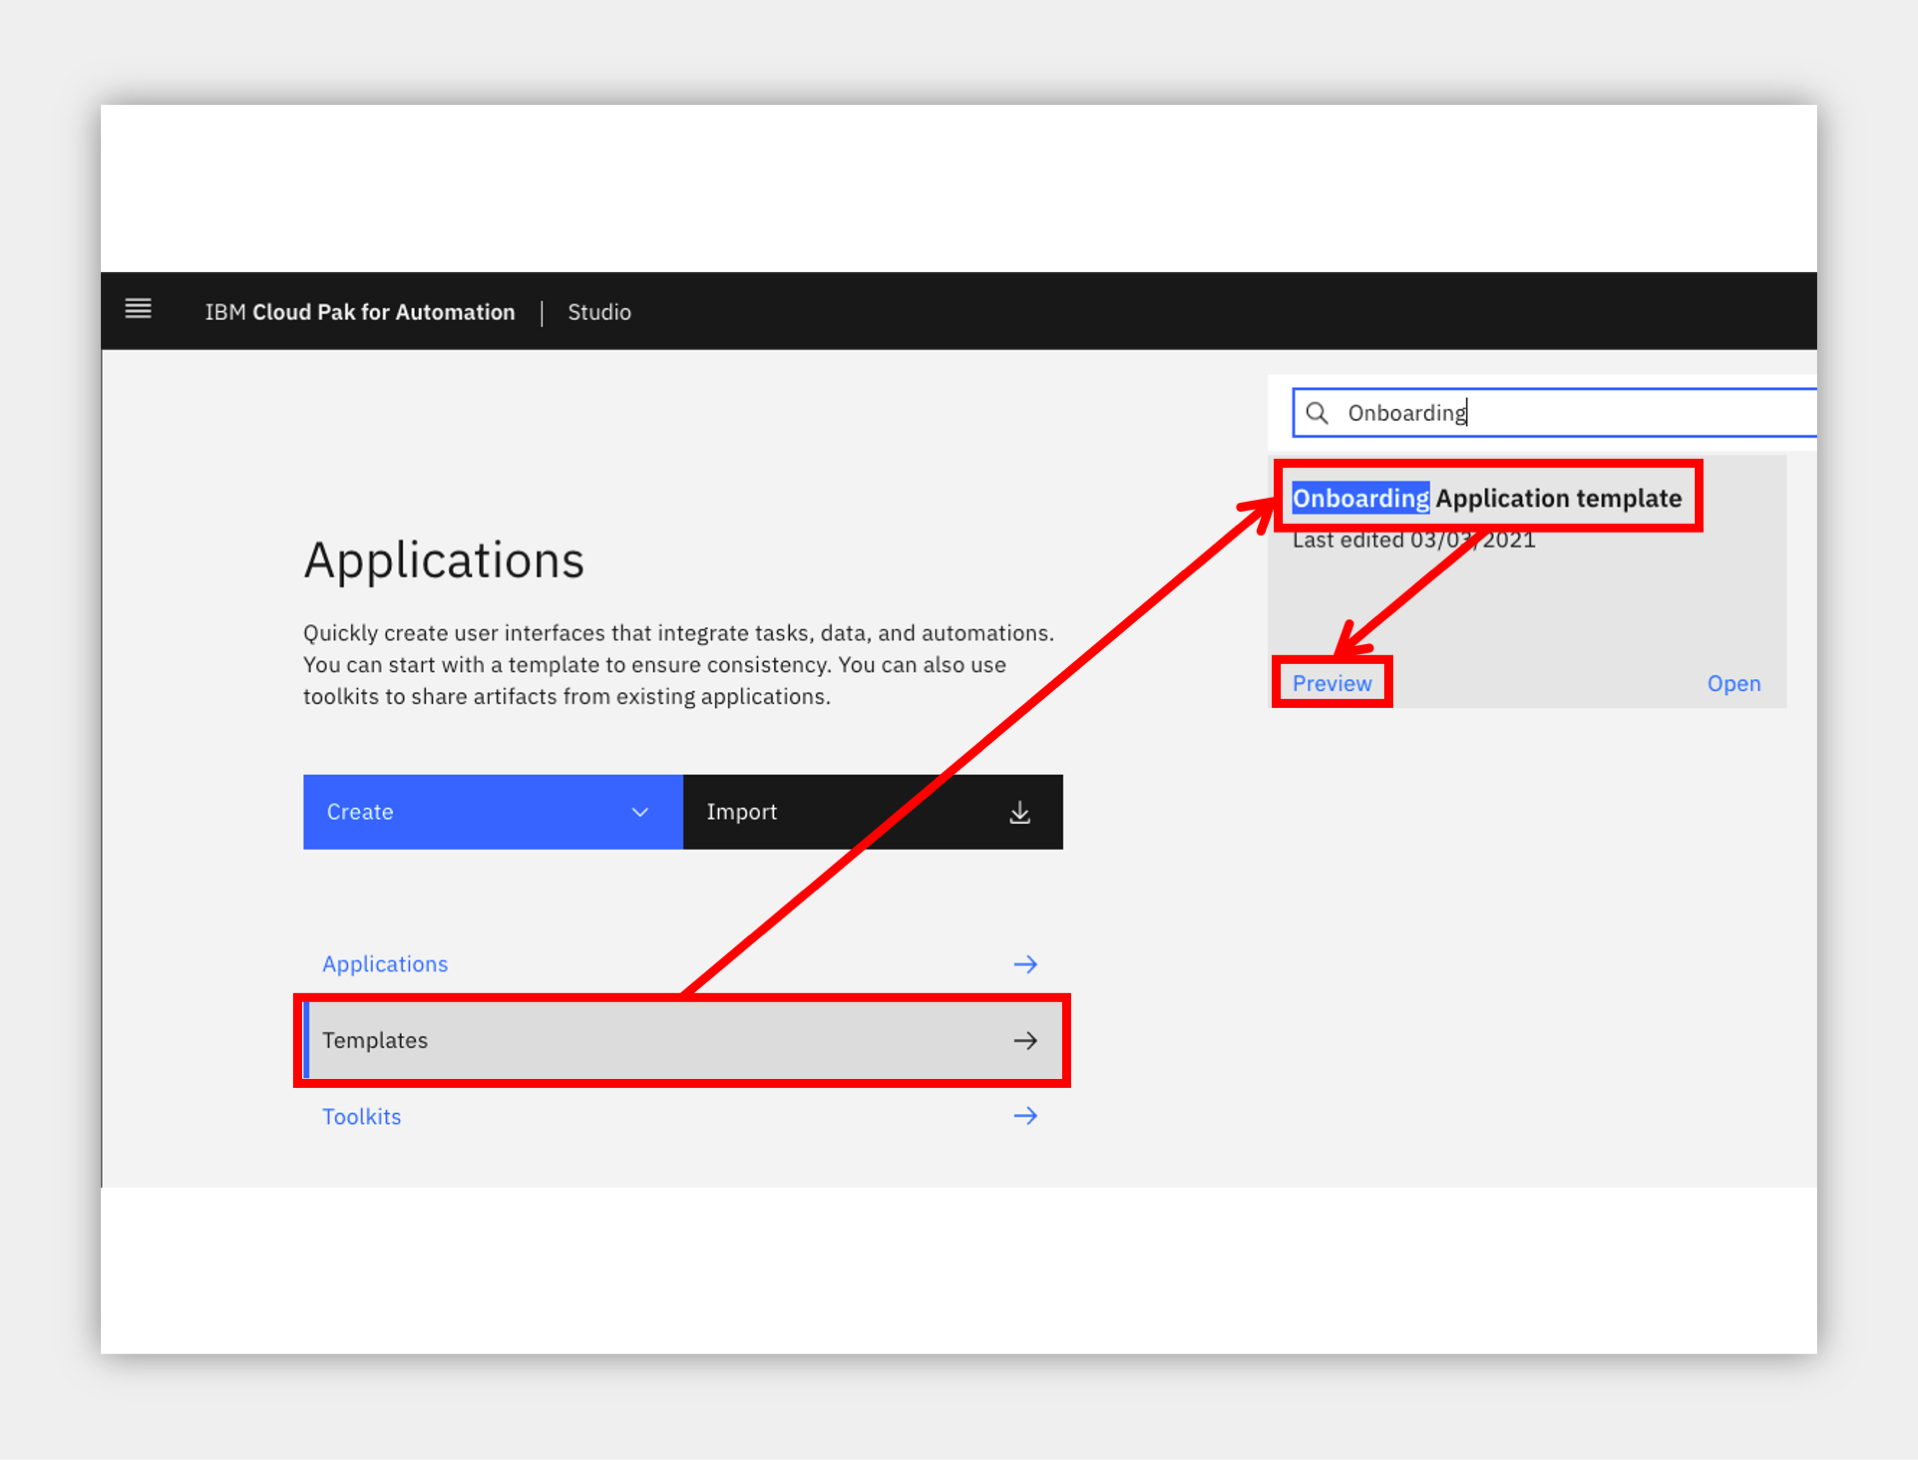Screen dimensions: 1918x1460
Task: Click the Create button label
Action: [x=360, y=812]
